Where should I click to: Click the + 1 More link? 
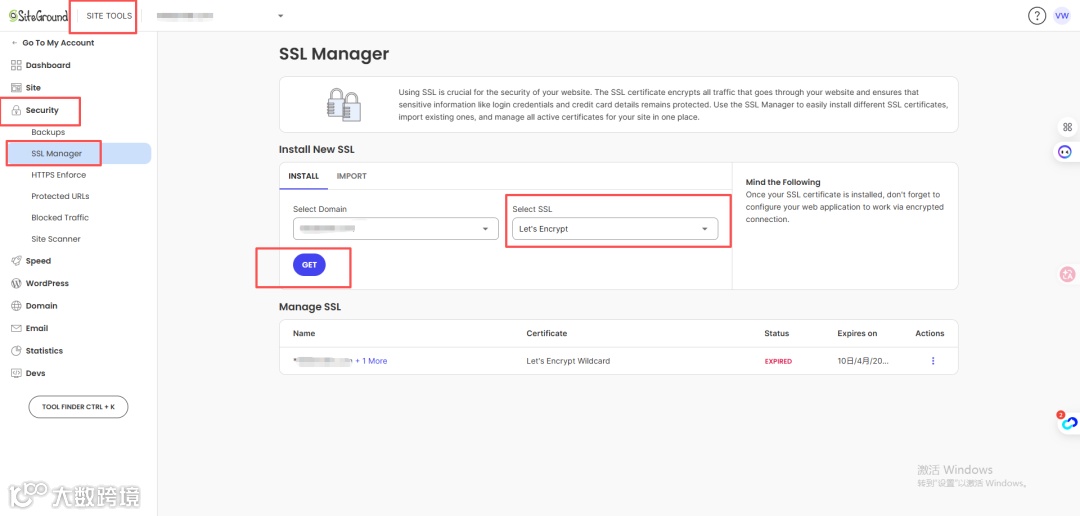371,361
